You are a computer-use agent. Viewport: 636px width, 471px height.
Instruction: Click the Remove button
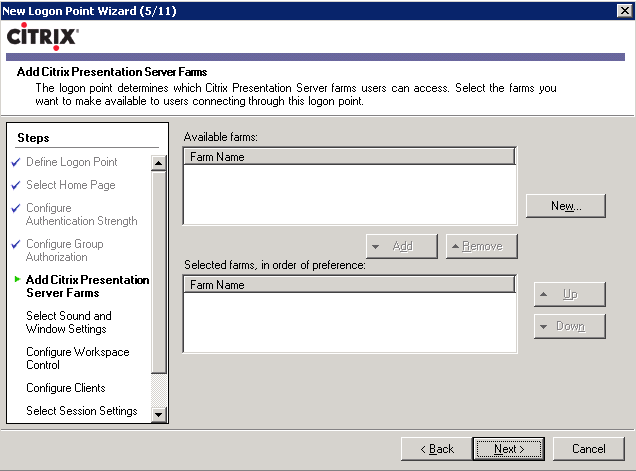482,246
